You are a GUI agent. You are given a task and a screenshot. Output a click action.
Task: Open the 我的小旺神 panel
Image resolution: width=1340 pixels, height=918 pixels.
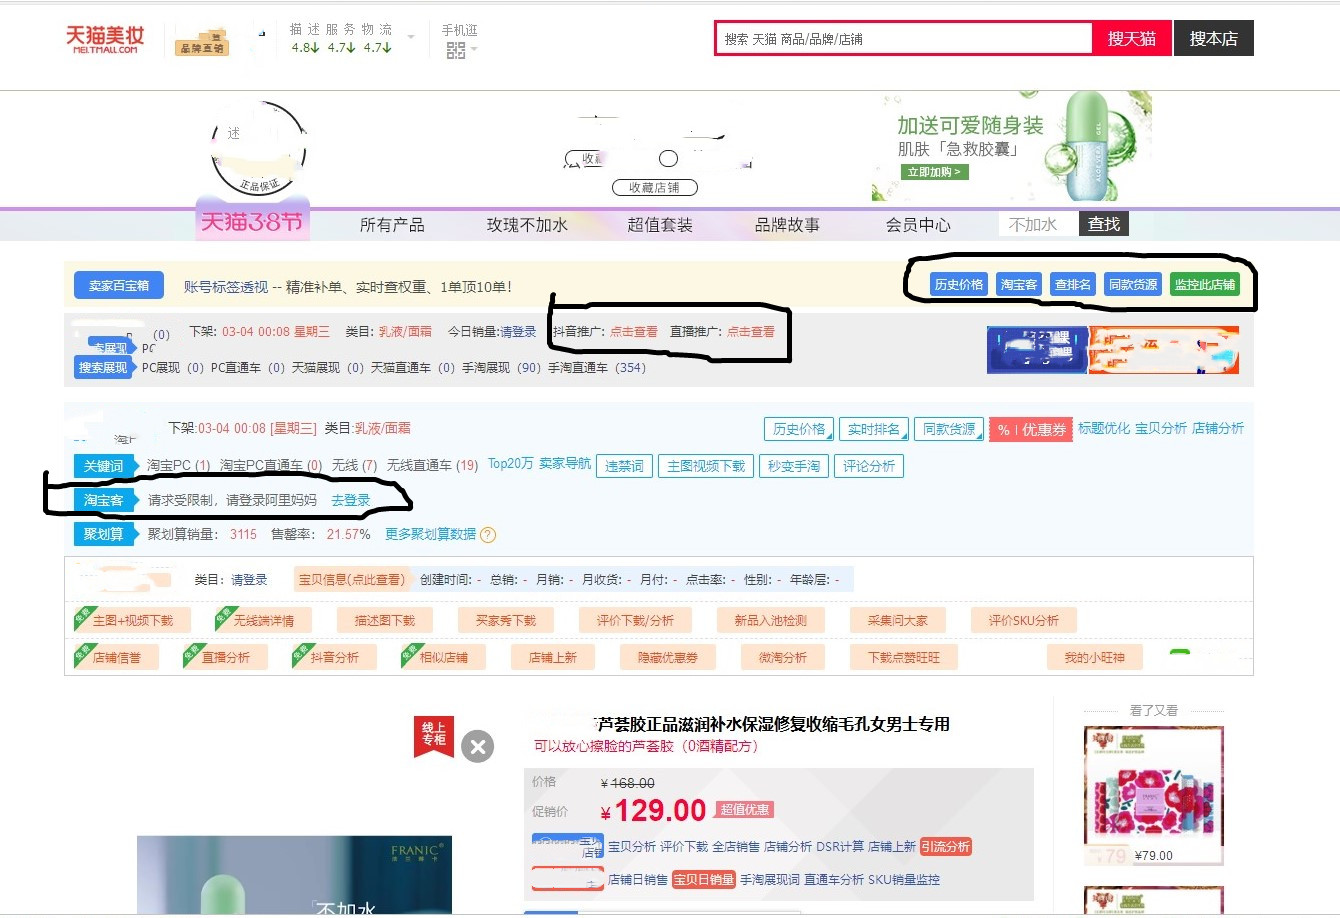[1095, 656]
